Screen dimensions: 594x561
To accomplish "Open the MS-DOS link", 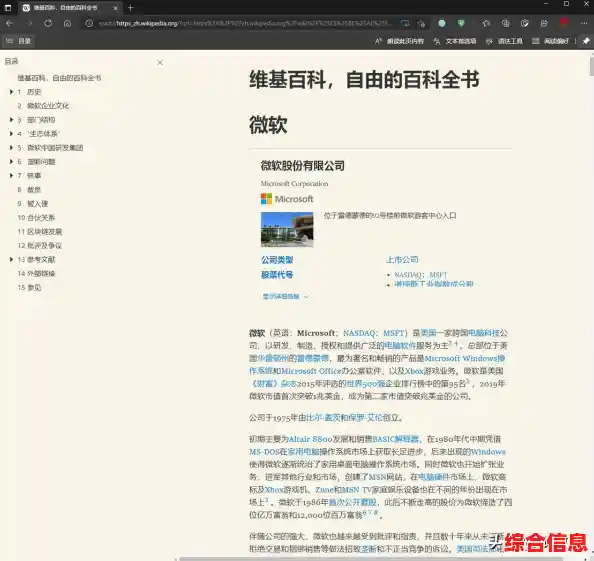I will point(264,452).
